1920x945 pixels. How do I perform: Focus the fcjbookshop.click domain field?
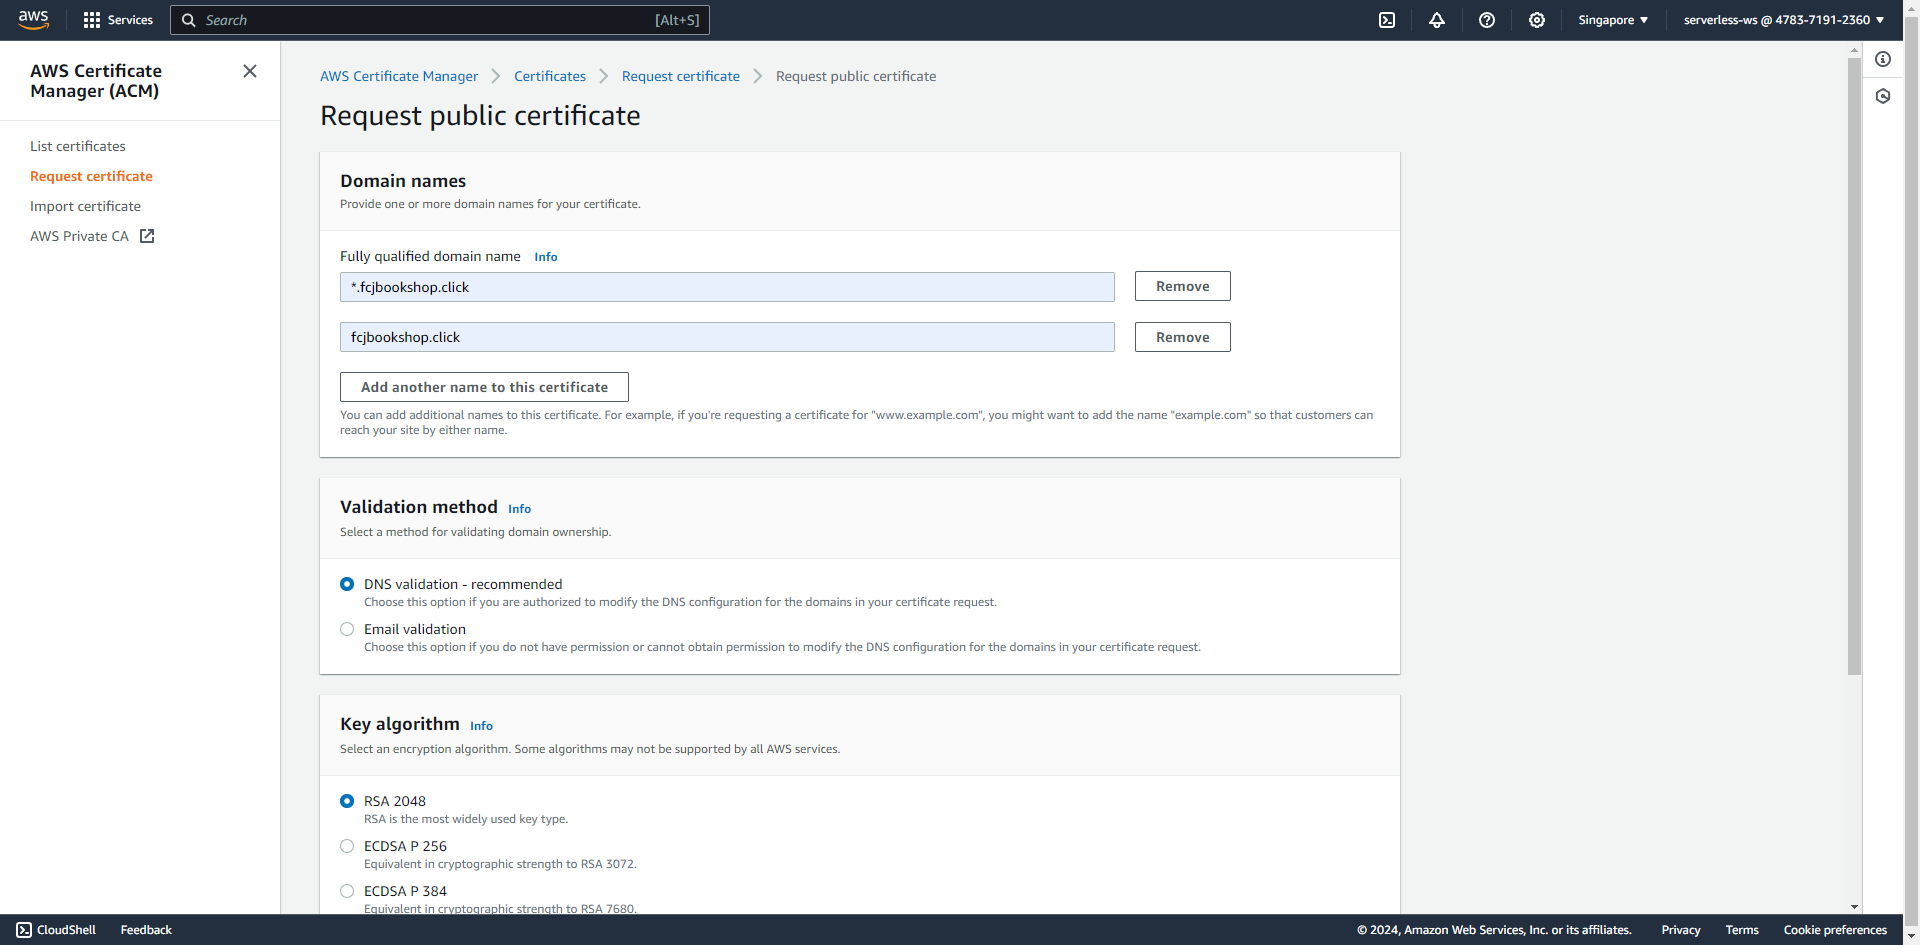[727, 337]
